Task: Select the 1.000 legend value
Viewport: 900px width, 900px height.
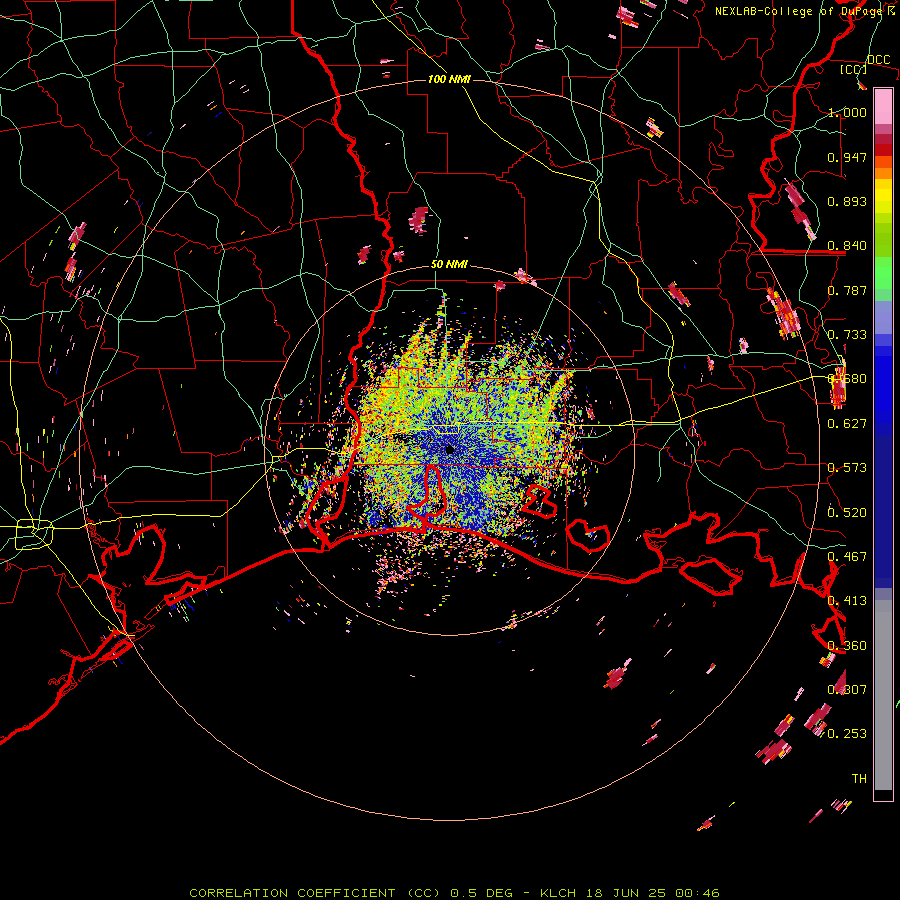Action: coord(847,112)
